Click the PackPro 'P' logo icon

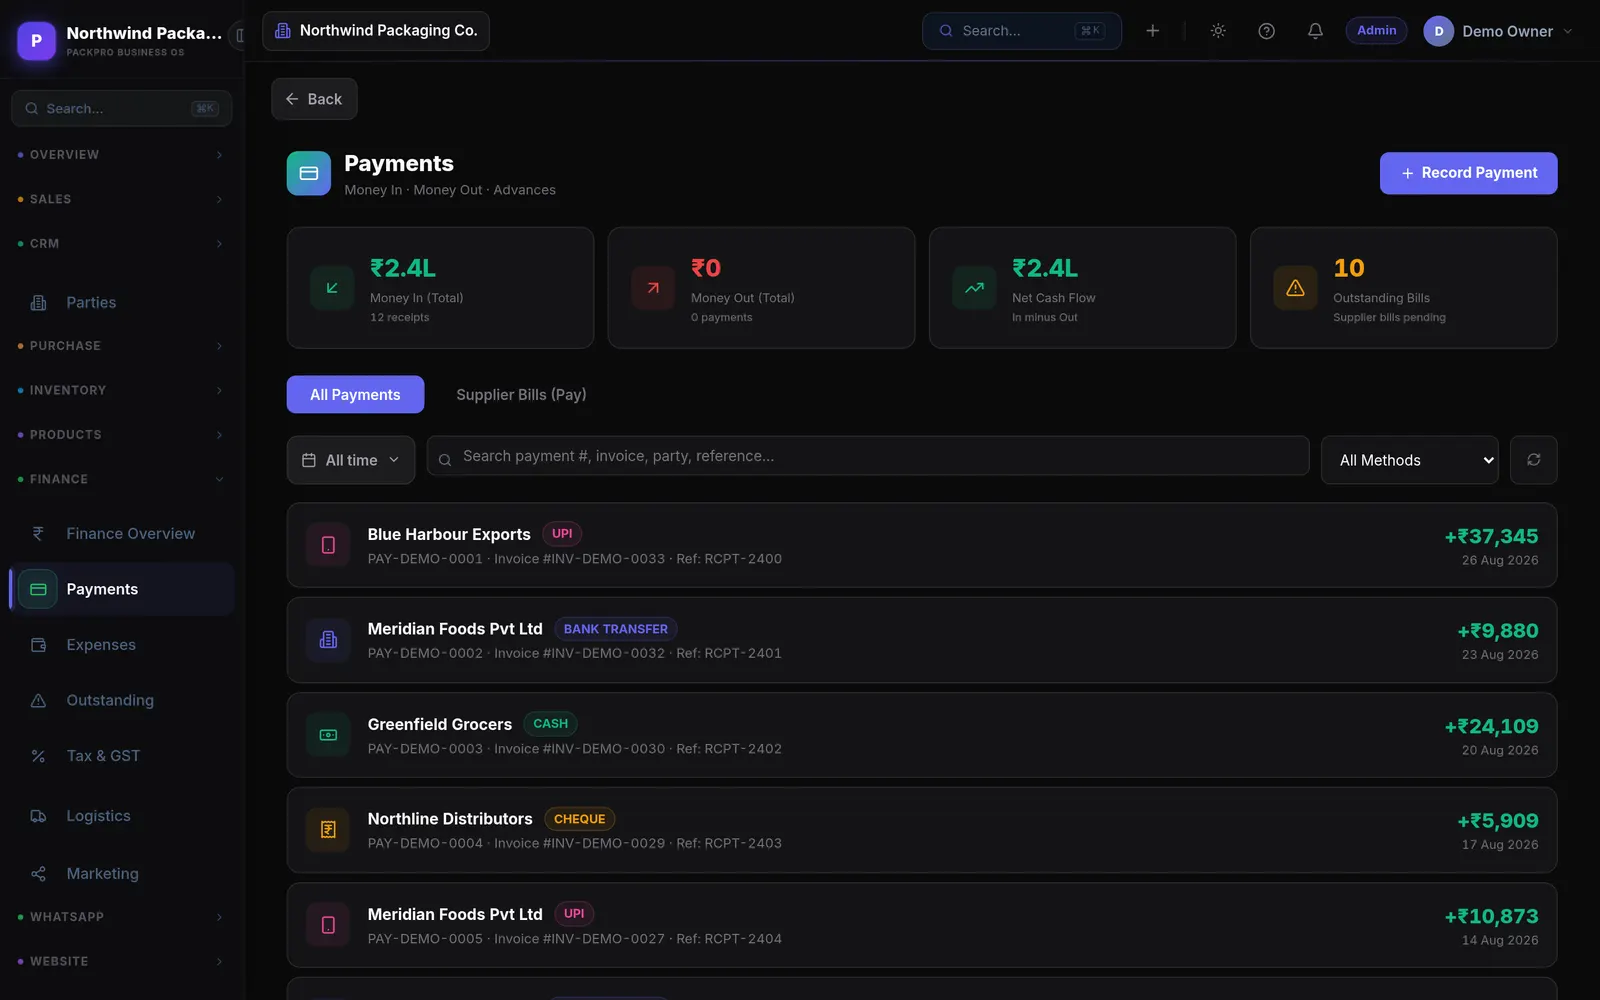(37, 41)
